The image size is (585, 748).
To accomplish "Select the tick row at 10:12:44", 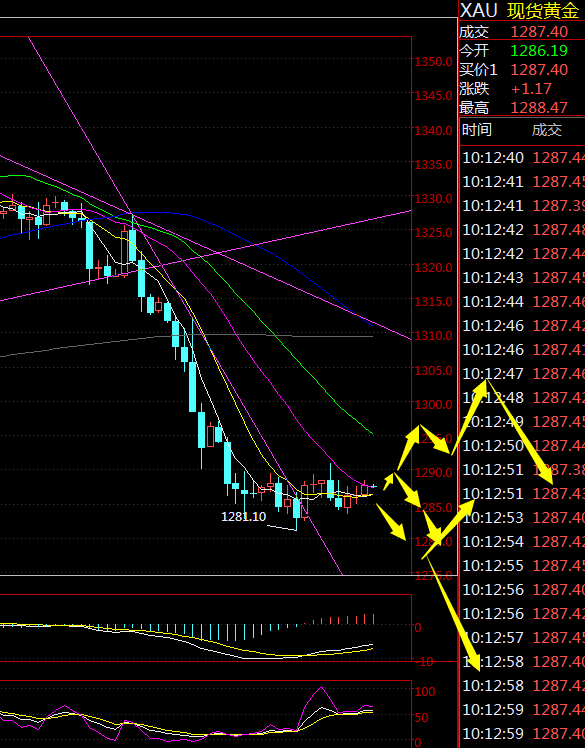I will click(523, 302).
